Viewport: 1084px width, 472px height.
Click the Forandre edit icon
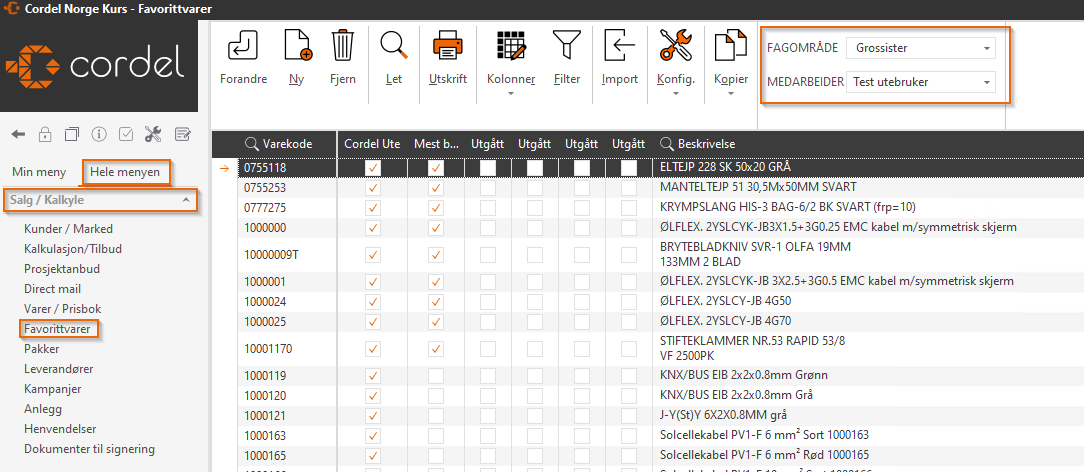point(242,46)
